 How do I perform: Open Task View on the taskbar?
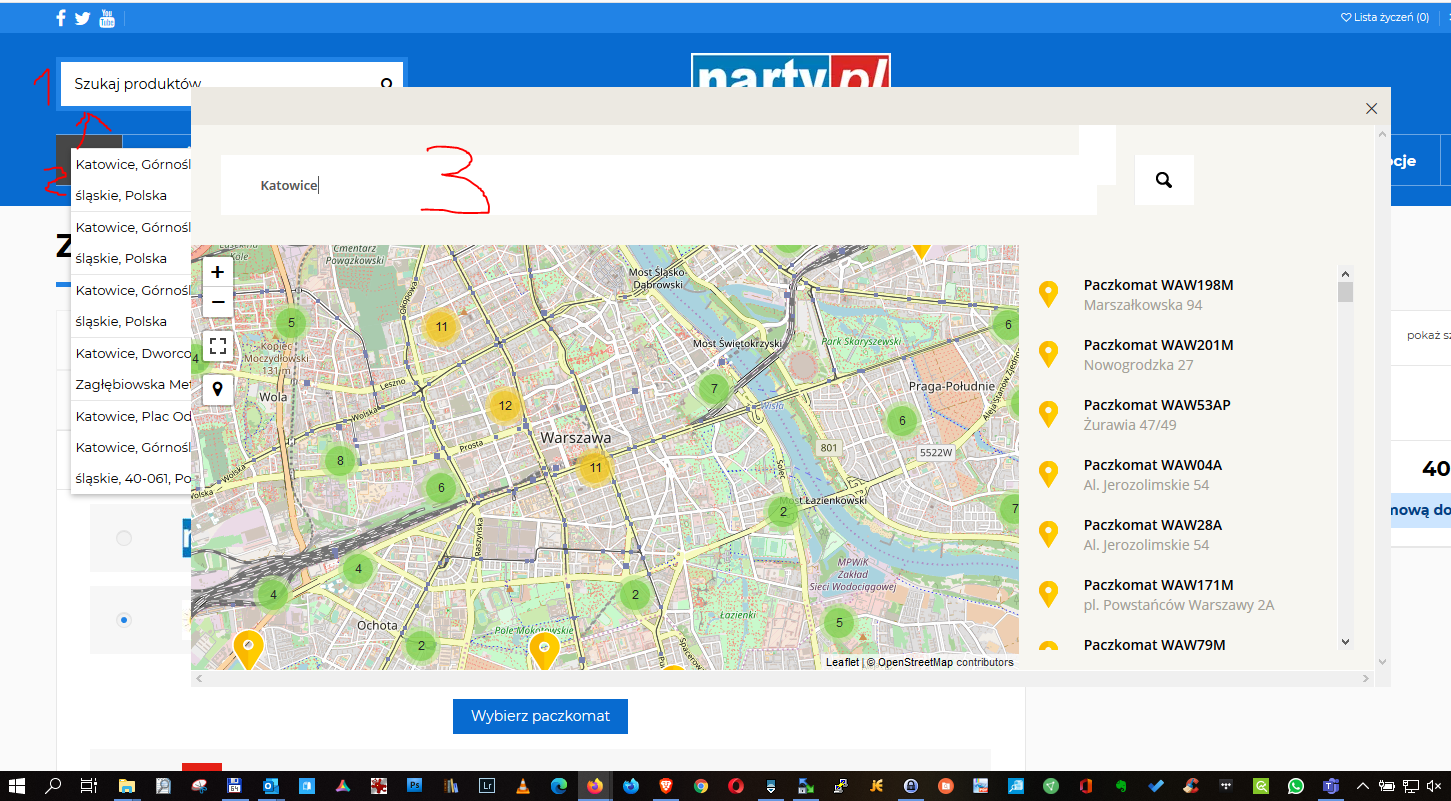[x=89, y=786]
